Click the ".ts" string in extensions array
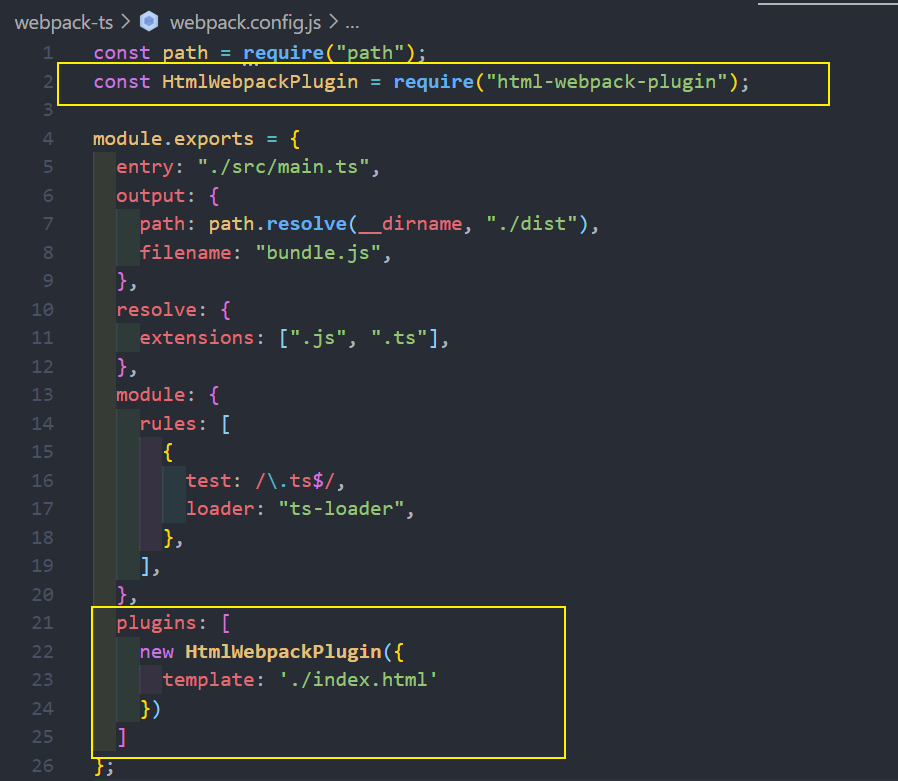This screenshot has height=781, width=898. click(x=399, y=338)
